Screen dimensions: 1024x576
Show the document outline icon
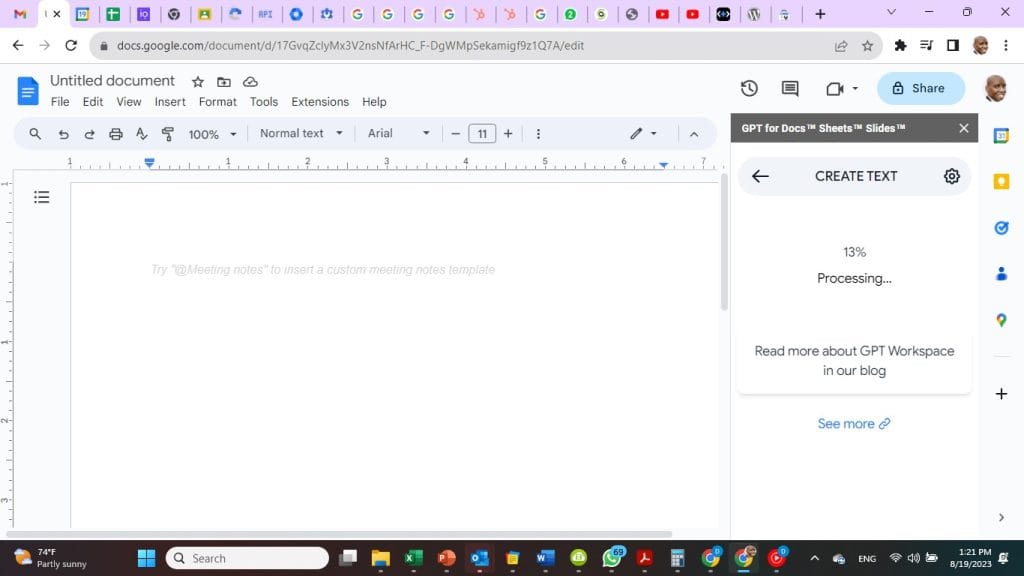pos(42,197)
